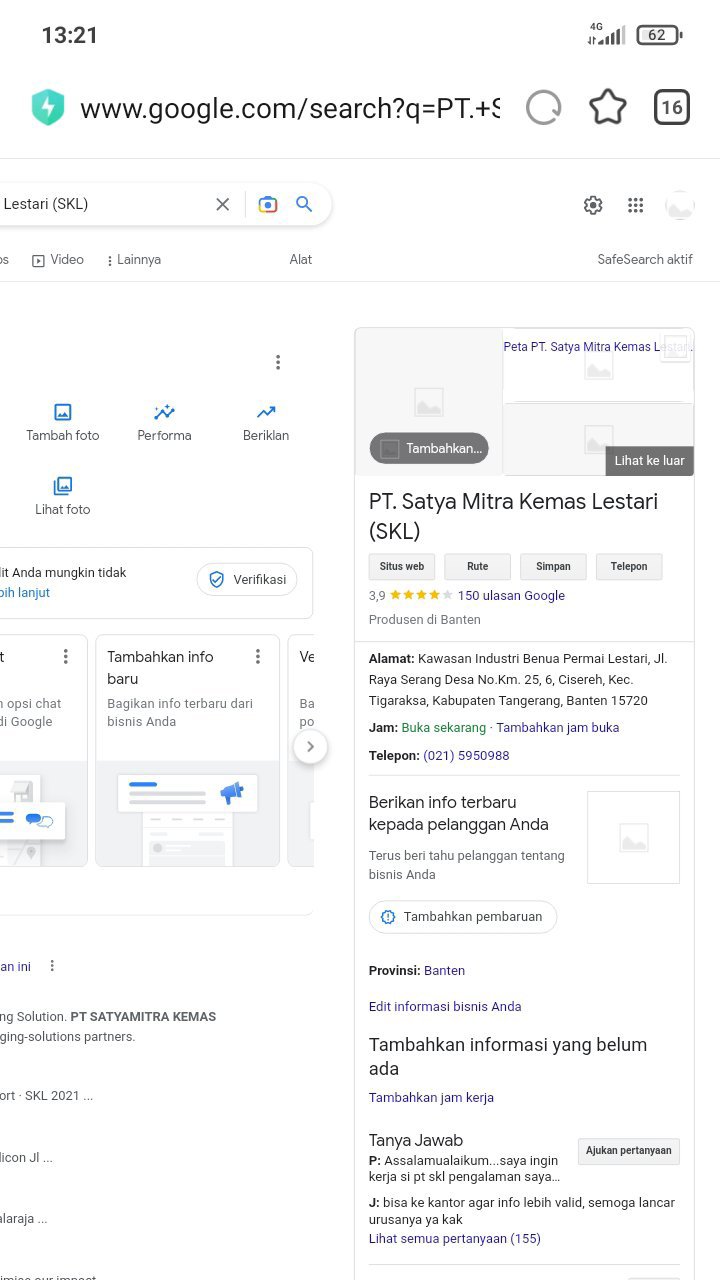Viewport: 720px width, 1280px height.
Task: Bookmark page with star icon
Action: (x=607, y=107)
